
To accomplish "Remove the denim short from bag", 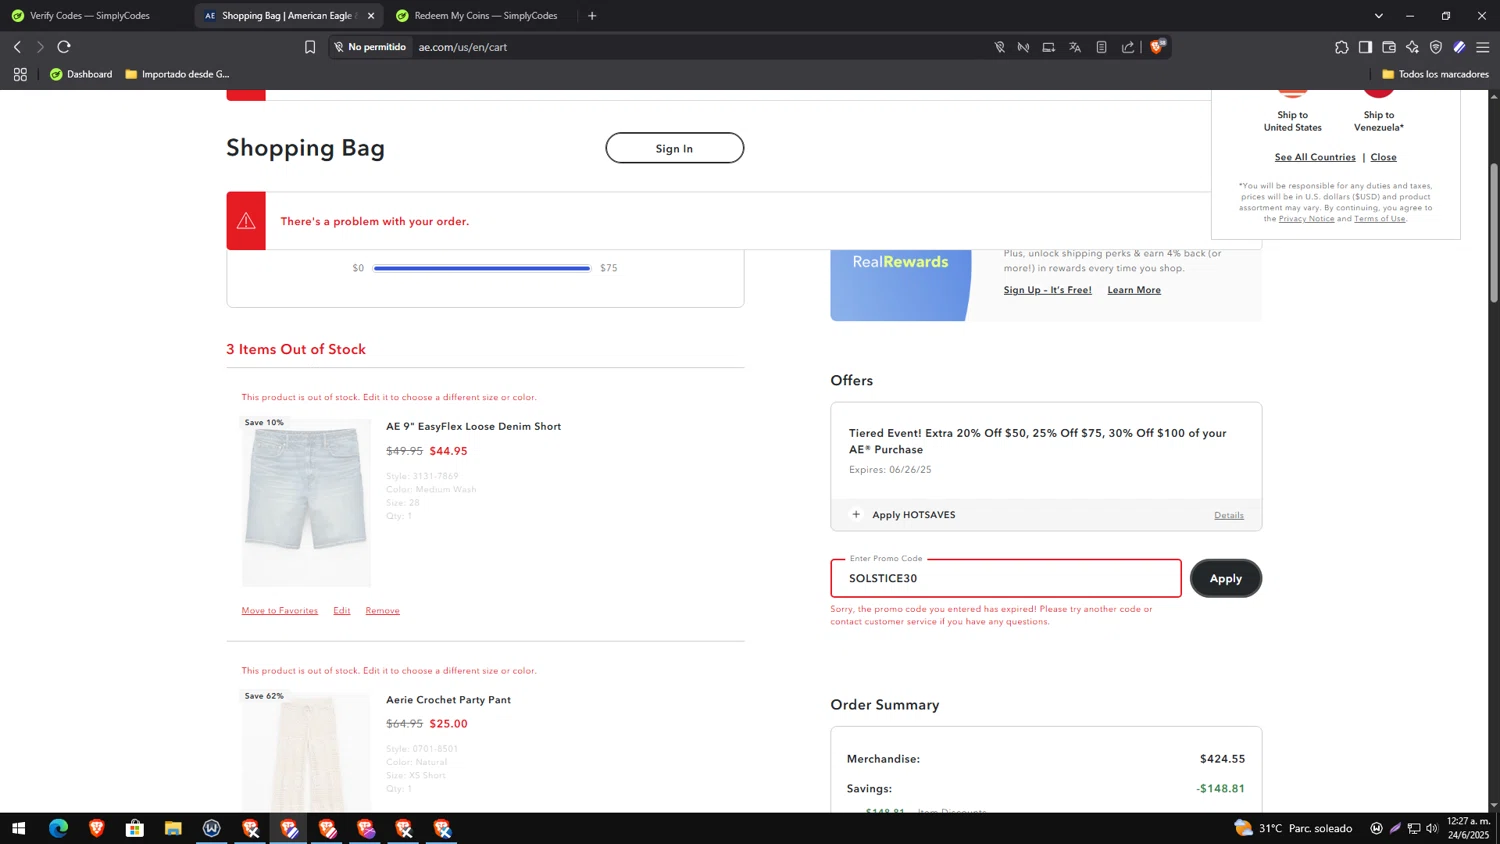I will click(382, 610).
